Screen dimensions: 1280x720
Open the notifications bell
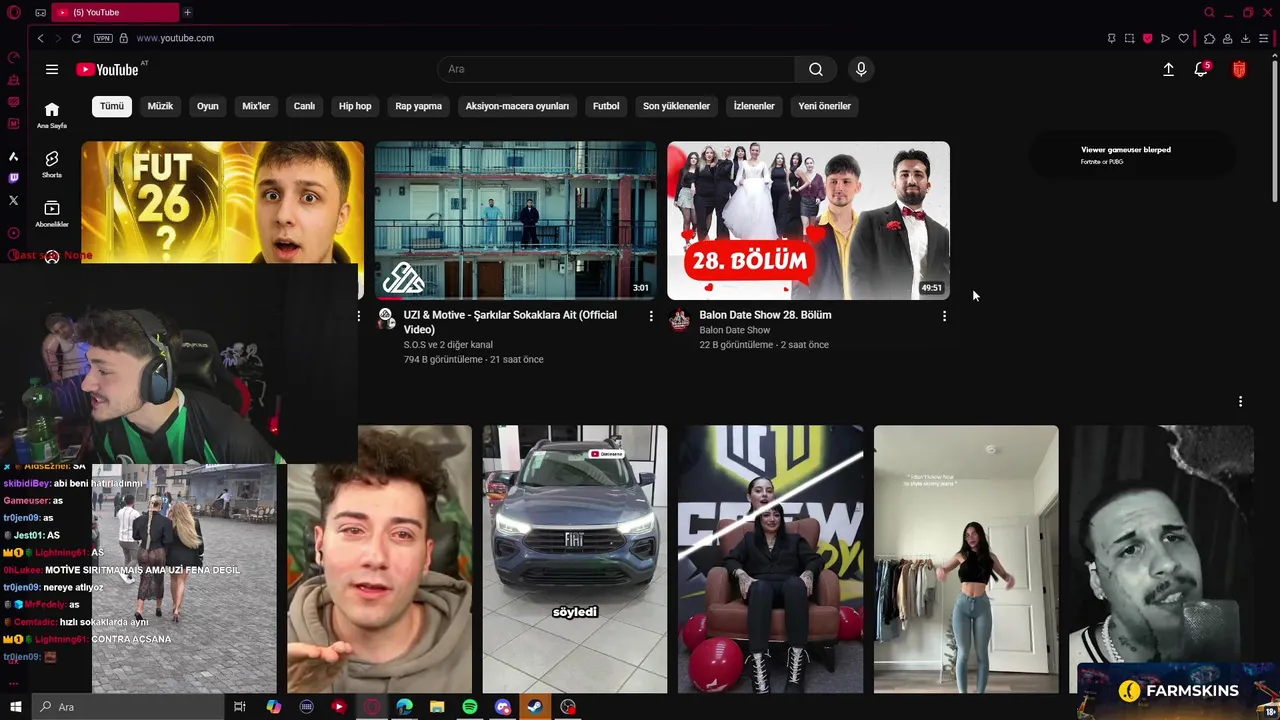pos(1201,69)
